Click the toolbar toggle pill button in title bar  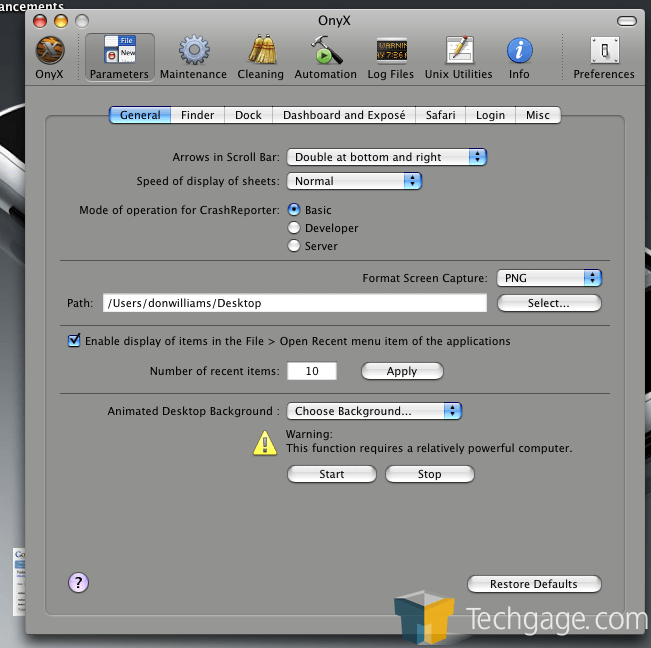point(627,21)
